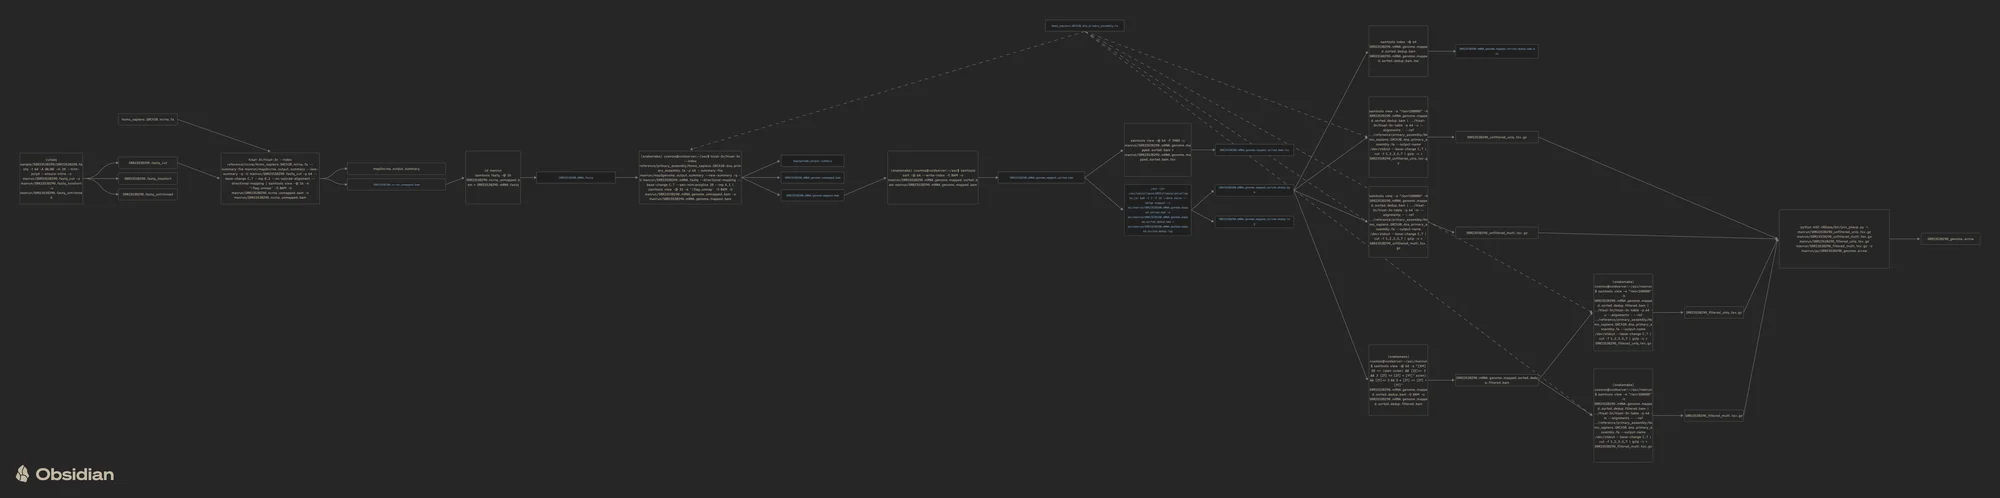The image size is (2000, 498).
Task: Click the map2ncrna.output.summary card
Action: click(396, 169)
